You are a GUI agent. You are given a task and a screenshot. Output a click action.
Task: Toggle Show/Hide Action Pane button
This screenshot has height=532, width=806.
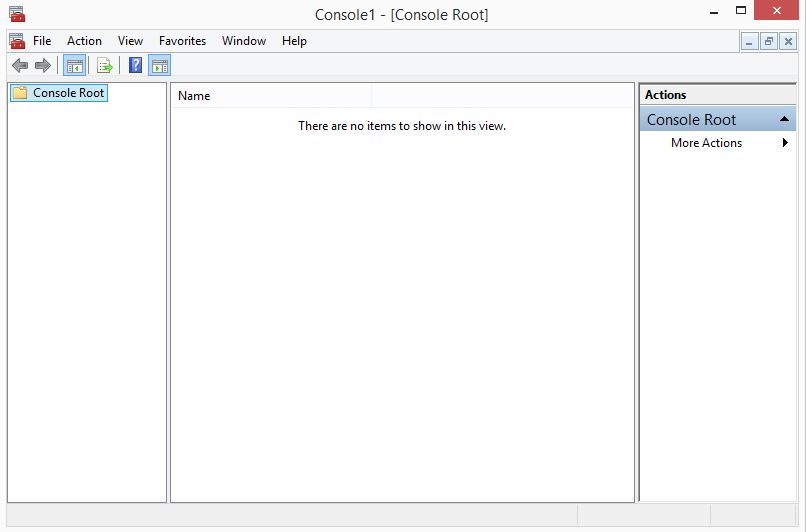point(159,65)
